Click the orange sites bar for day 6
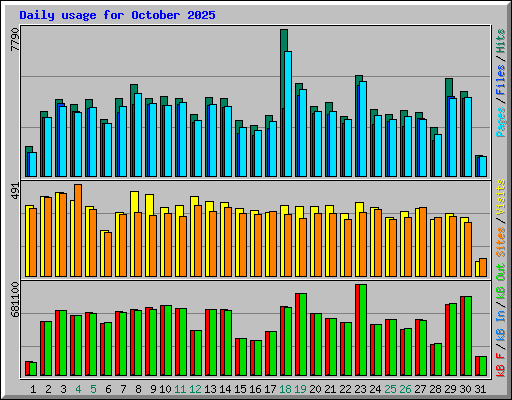Viewport: 512px width, 400px height. point(108,254)
